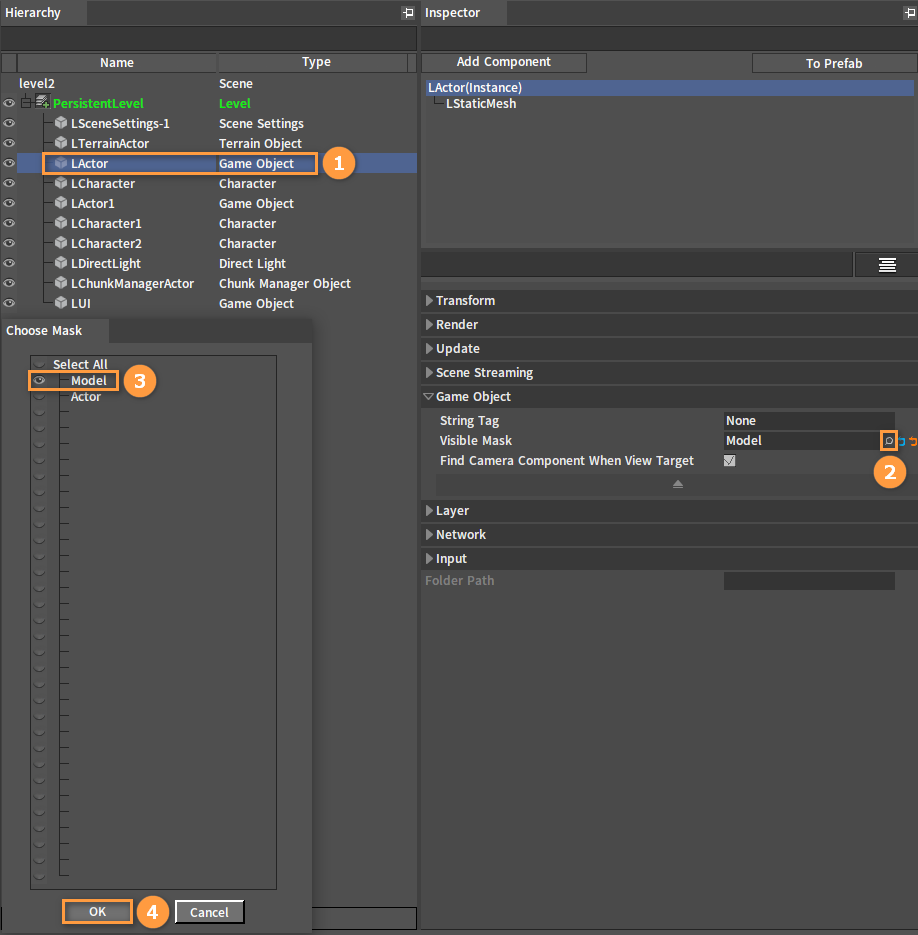Click the LActor1 cube icon

[61, 203]
